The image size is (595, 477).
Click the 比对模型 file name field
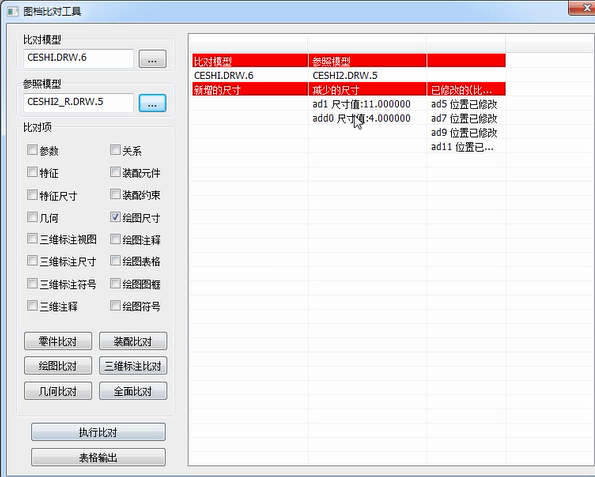[79, 58]
